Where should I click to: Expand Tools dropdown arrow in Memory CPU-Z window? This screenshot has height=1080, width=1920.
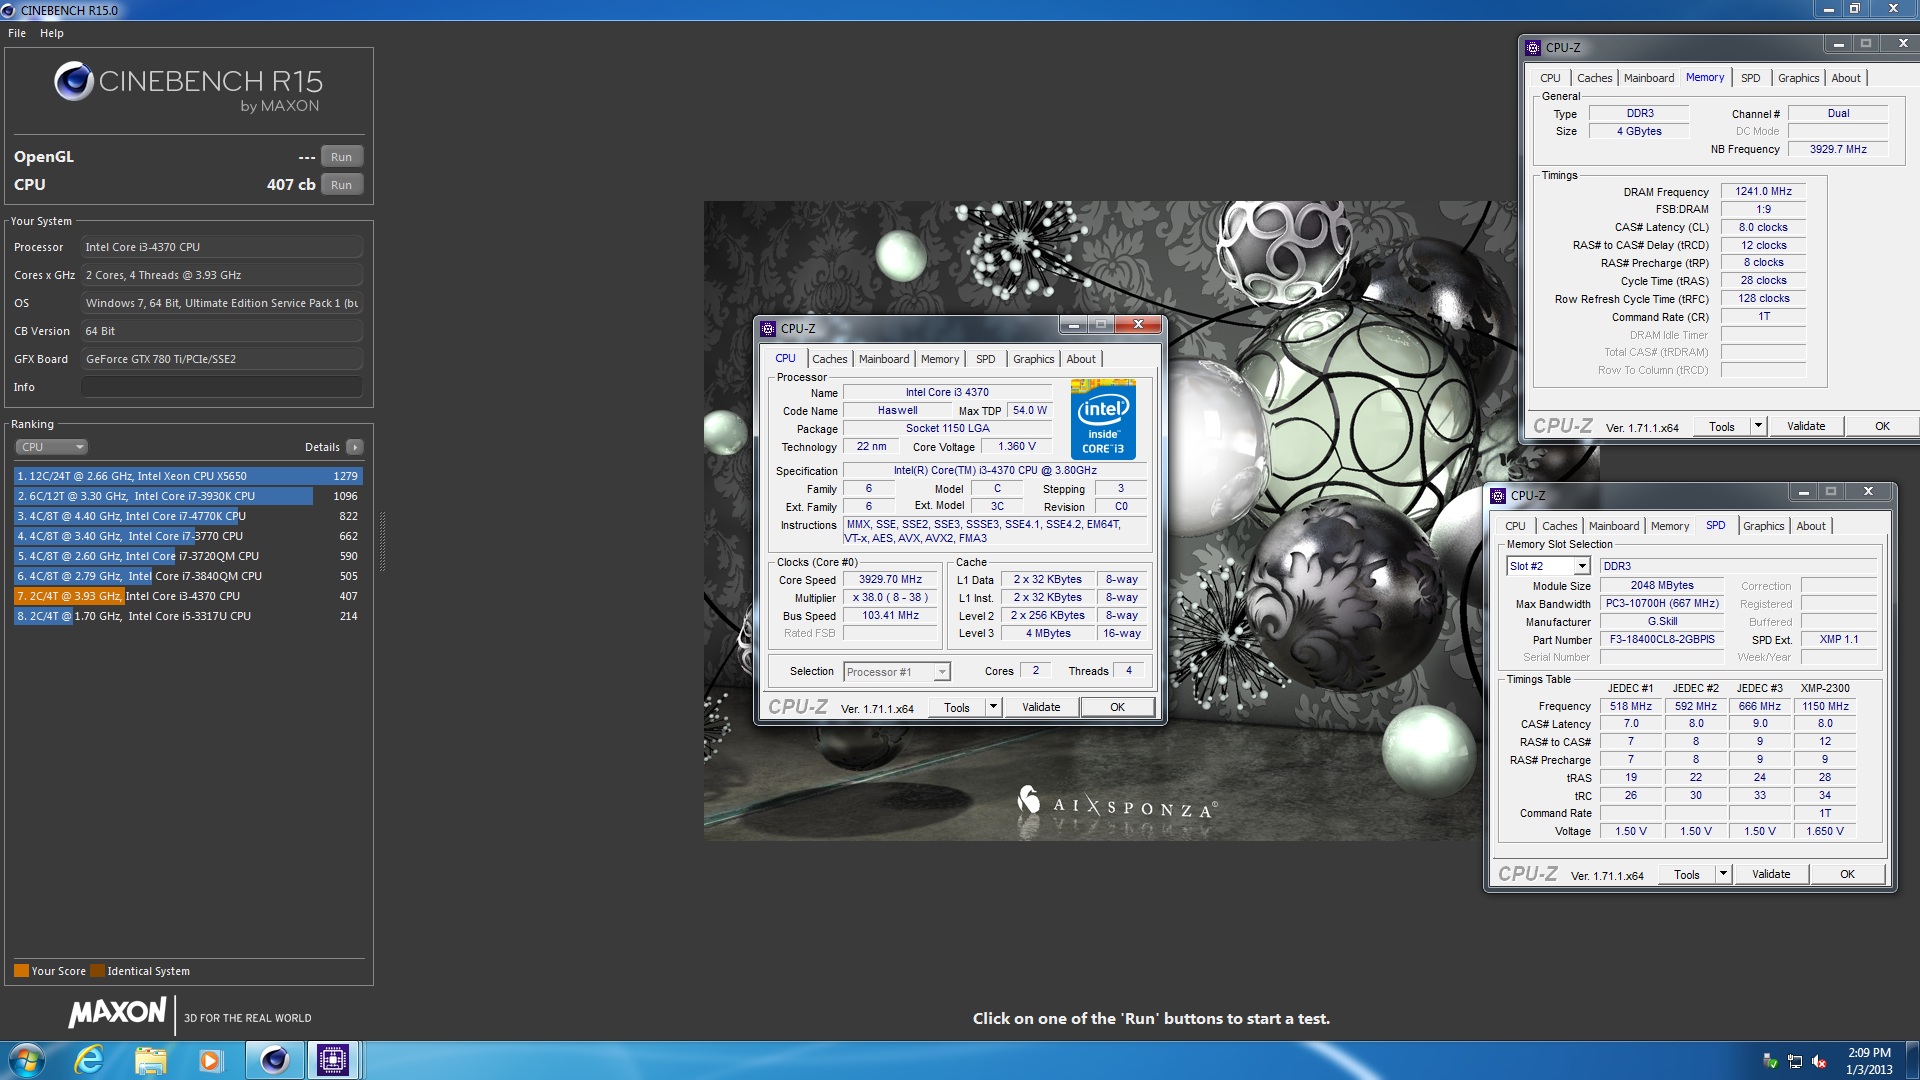coord(1758,426)
